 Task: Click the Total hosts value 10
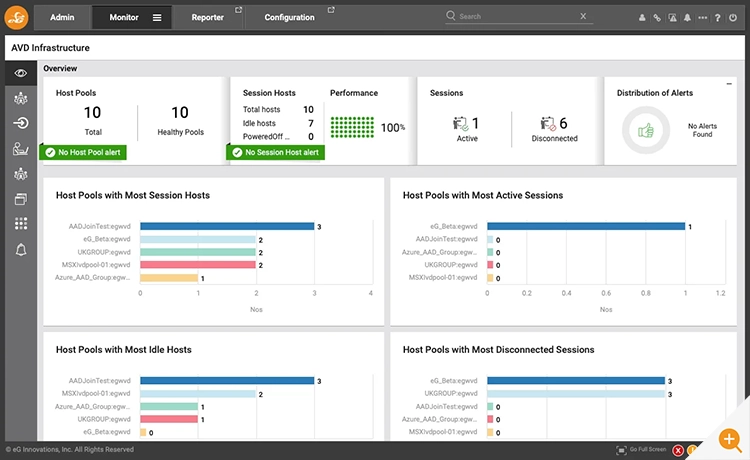coord(309,110)
